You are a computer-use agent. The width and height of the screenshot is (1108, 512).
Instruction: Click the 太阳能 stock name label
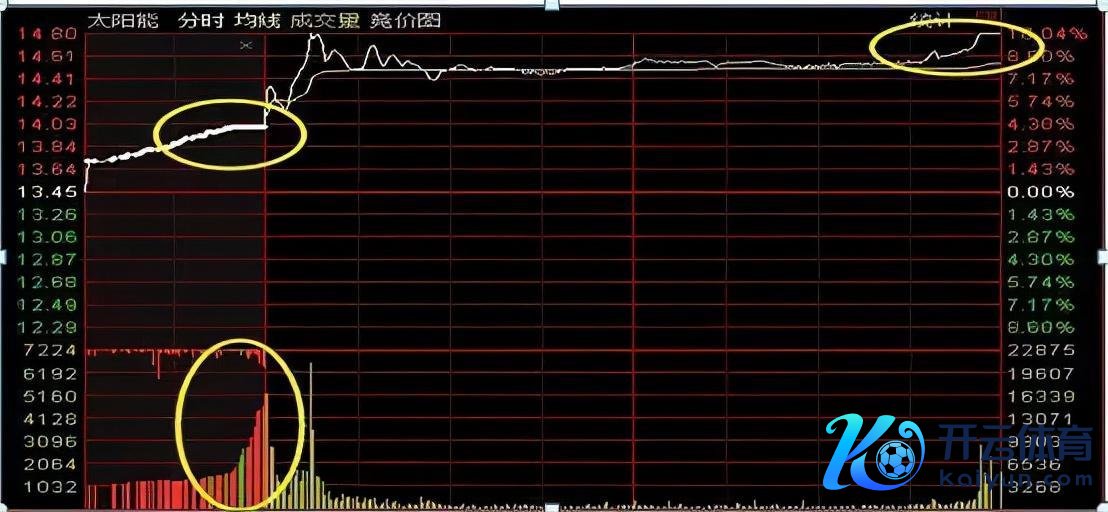(123, 20)
